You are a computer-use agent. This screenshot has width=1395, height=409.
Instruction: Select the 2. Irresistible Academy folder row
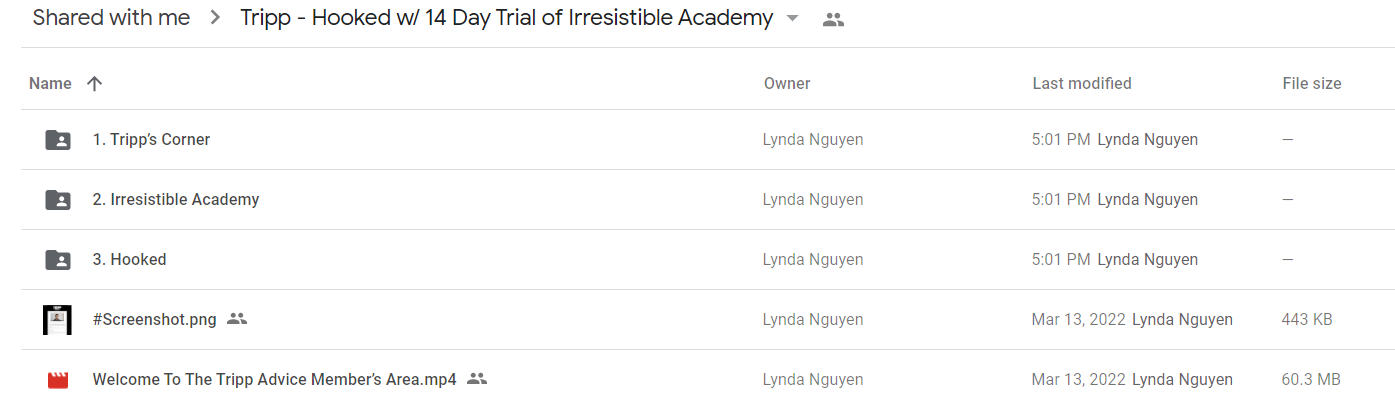click(x=708, y=200)
